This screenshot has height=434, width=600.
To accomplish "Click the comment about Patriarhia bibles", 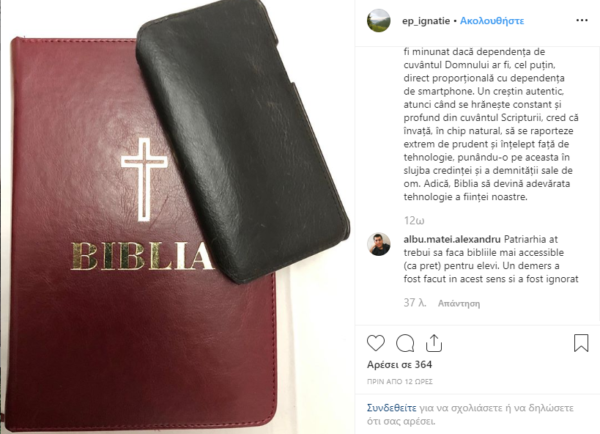I will point(491,259).
